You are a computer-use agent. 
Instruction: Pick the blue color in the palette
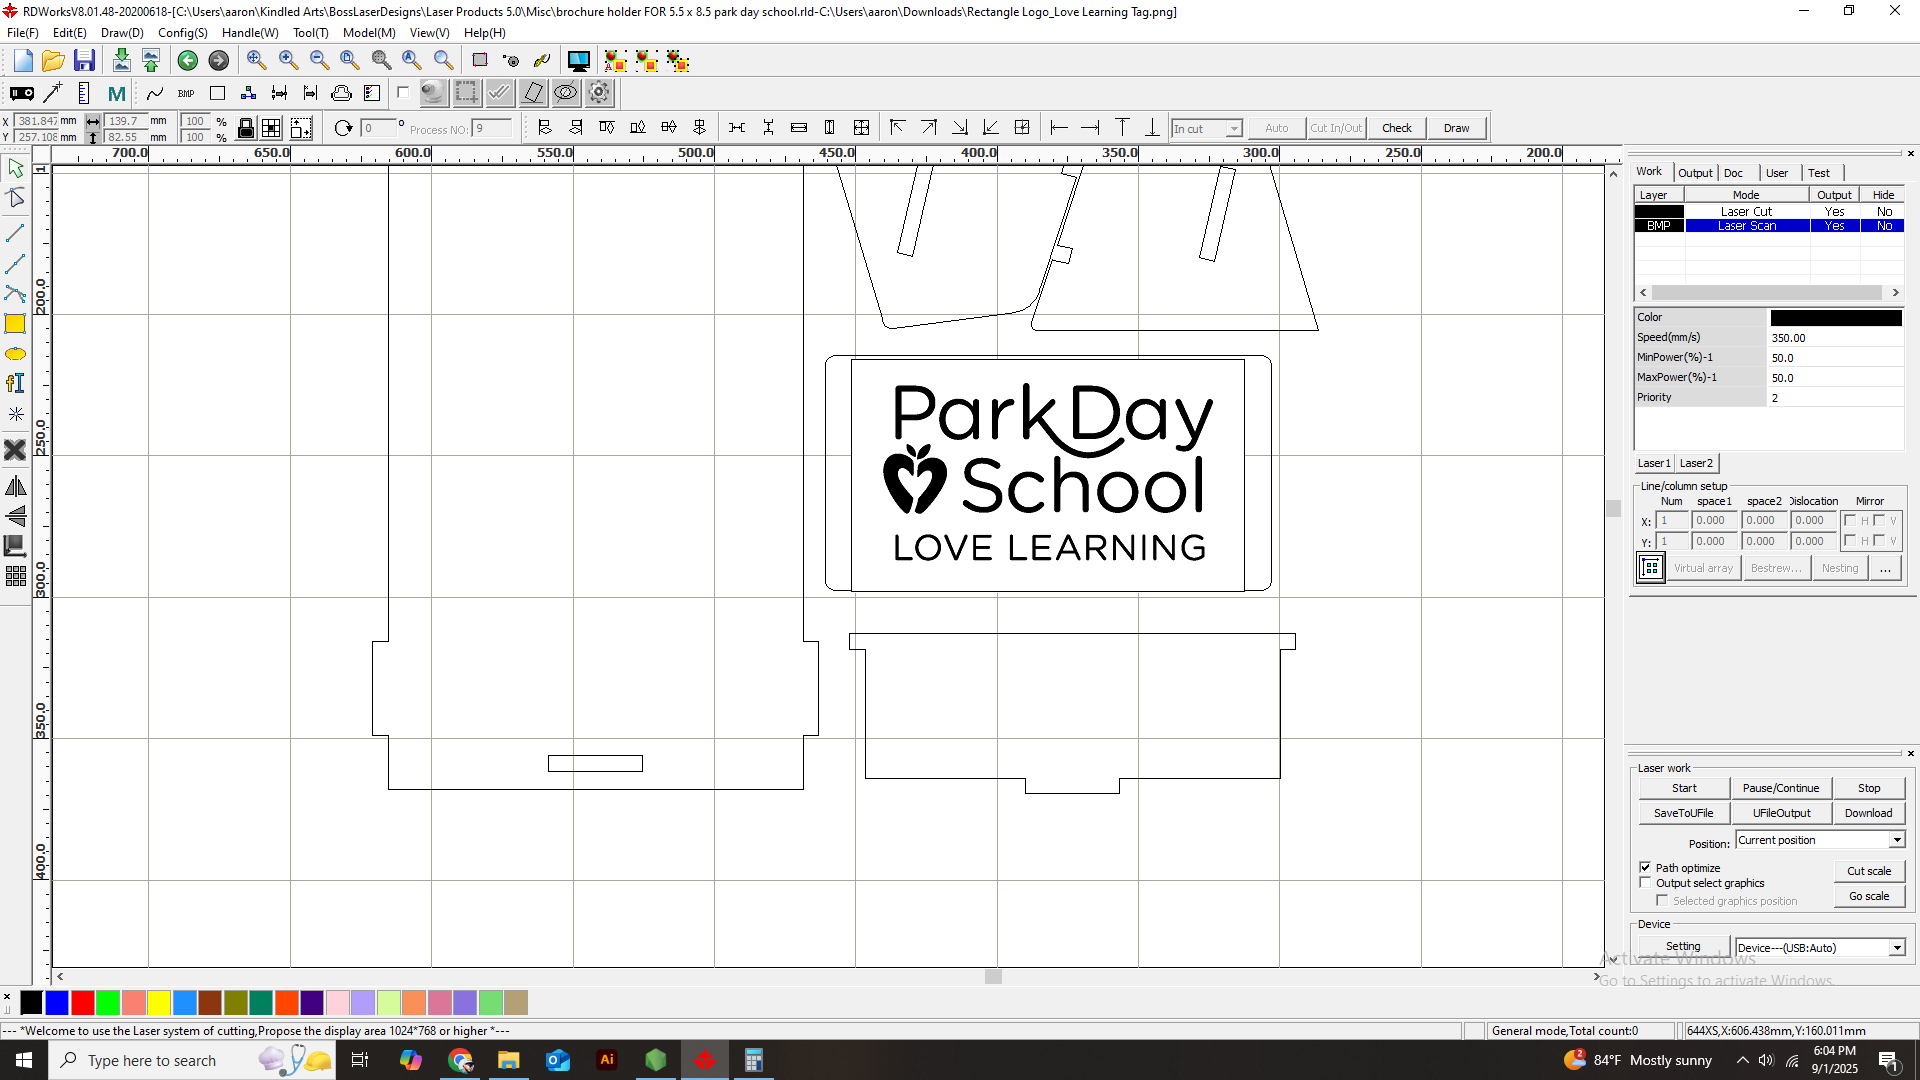pyautogui.click(x=57, y=1002)
